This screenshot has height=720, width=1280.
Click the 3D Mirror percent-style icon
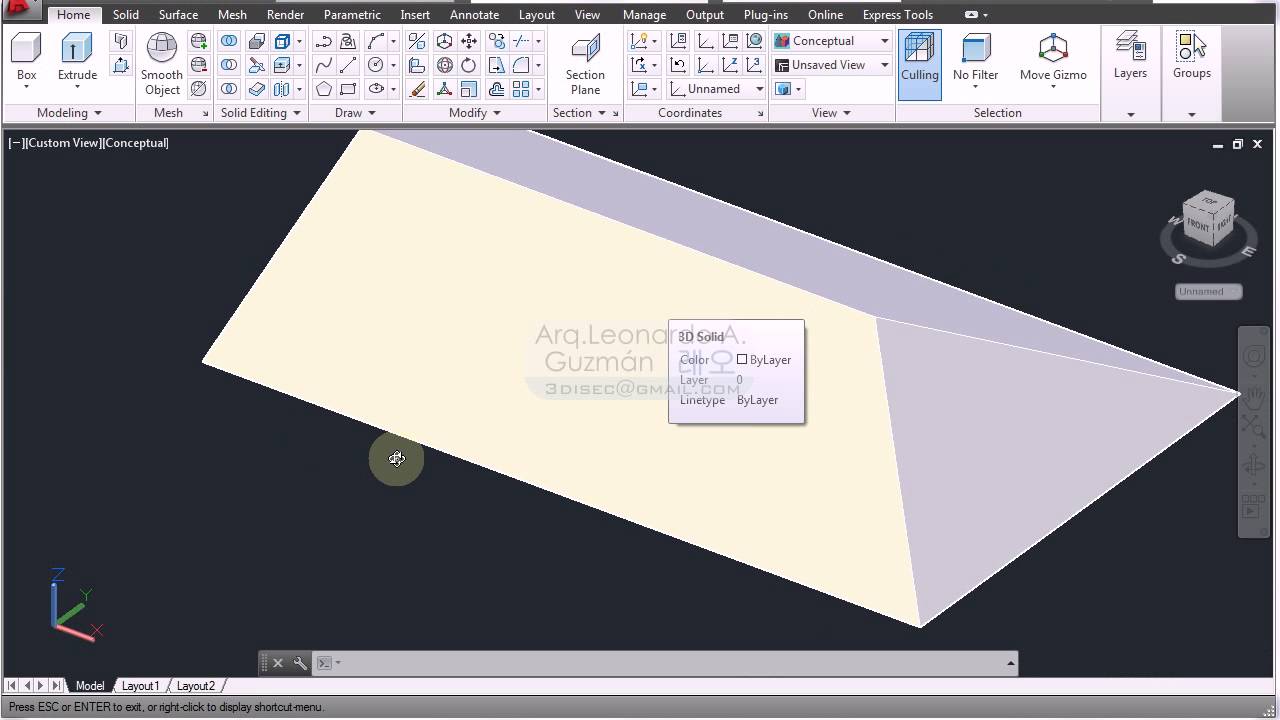pos(417,41)
